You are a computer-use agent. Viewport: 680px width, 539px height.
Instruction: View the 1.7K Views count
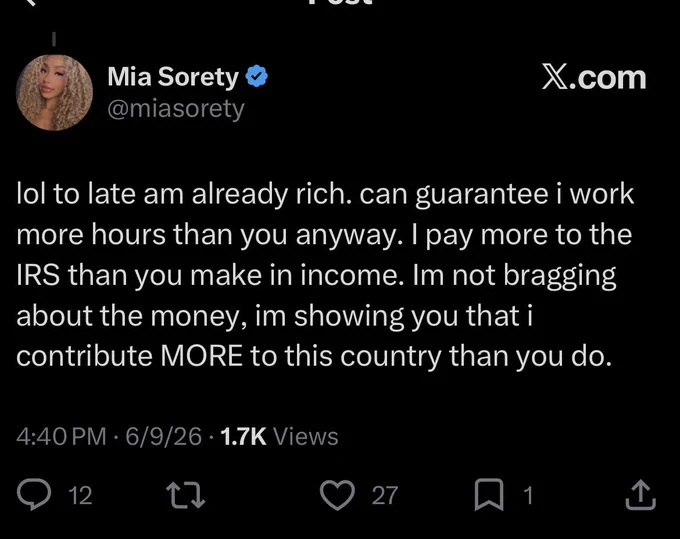point(279,436)
